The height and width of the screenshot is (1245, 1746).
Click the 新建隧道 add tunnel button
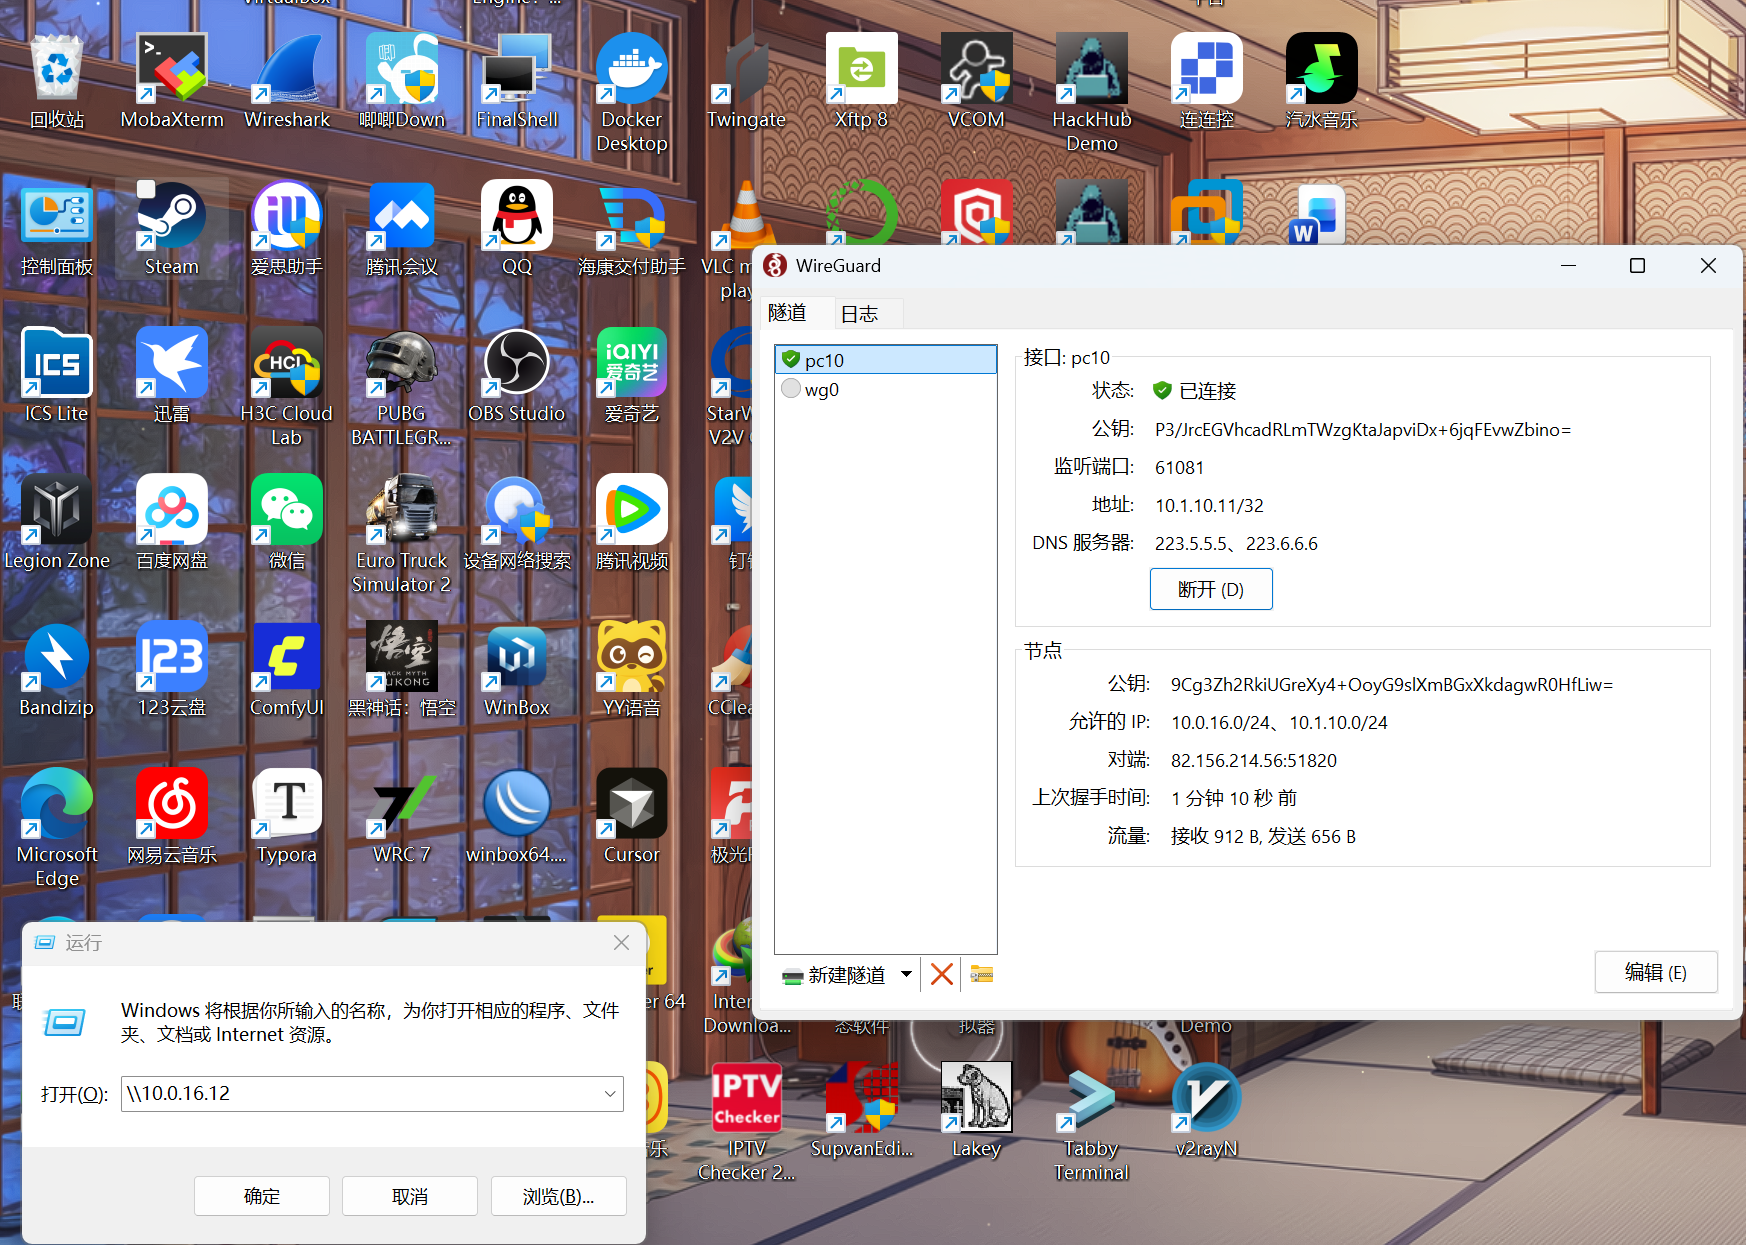pyautogui.click(x=836, y=975)
